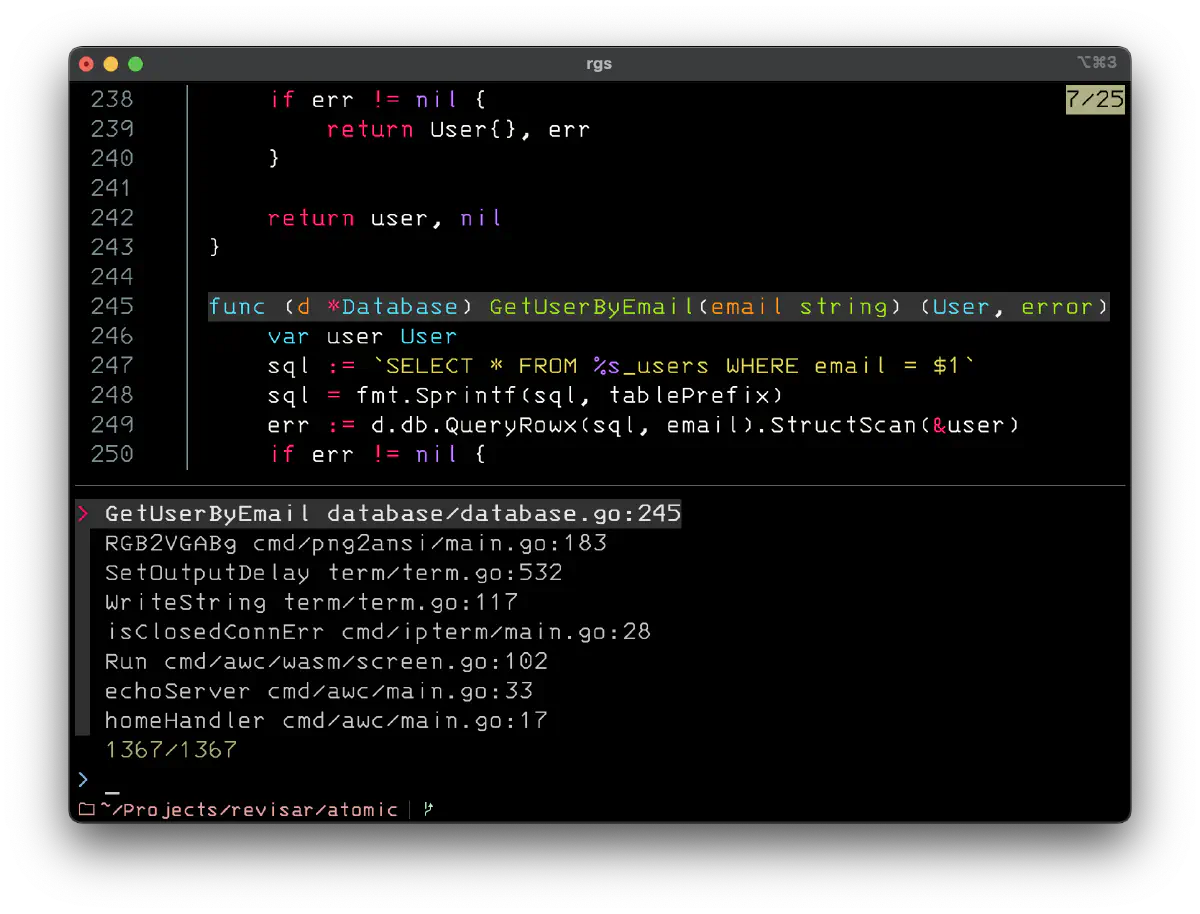The width and height of the screenshot is (1200, 914).
Task: Pick the homeHandler main.go:17 entry
Action: pos(326,720)
